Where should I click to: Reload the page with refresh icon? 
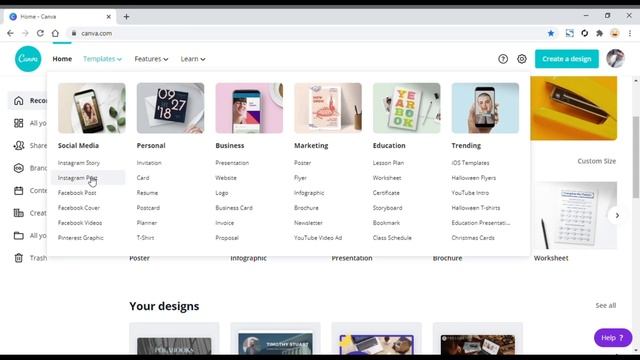coord(40,33)
